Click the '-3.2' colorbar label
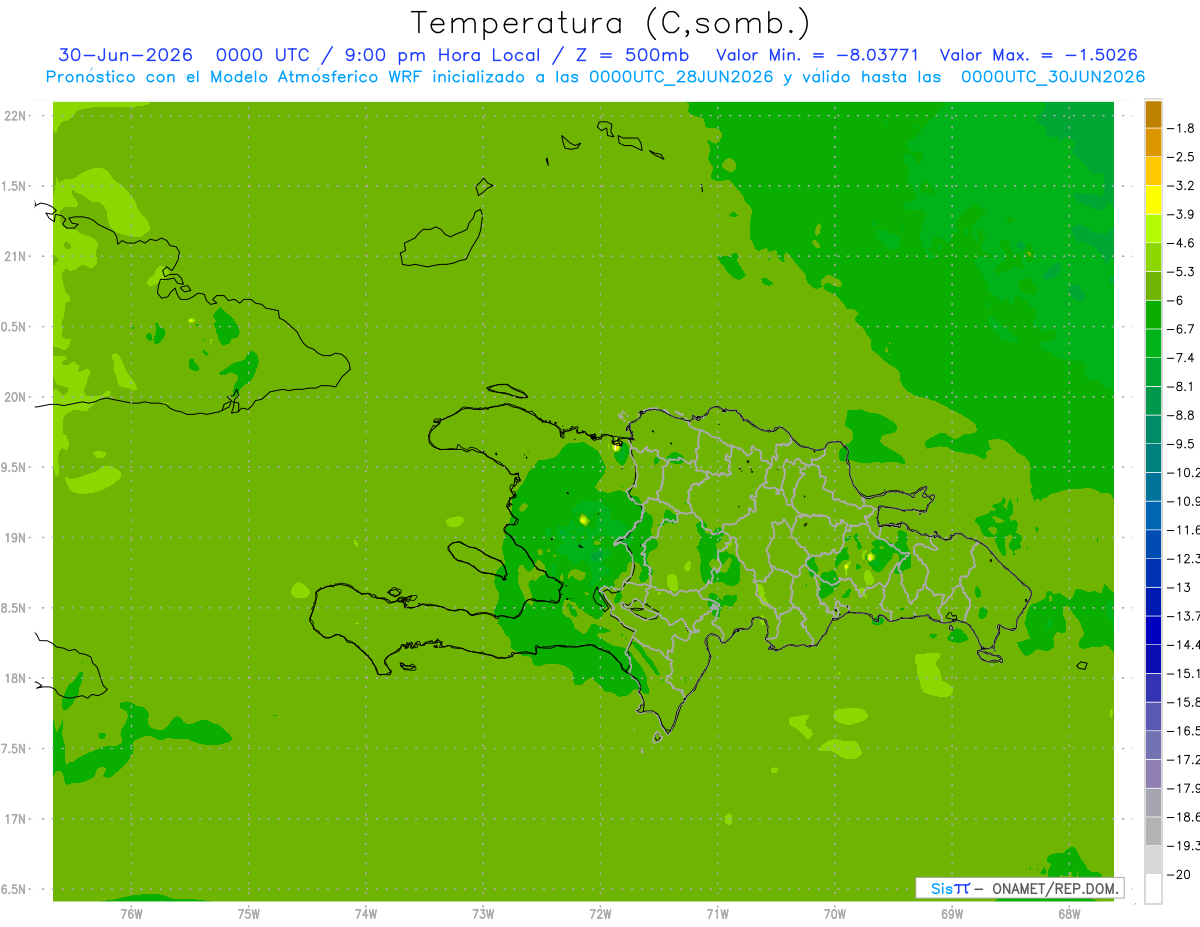The image size is (1200, 927). coord(1181,185)
